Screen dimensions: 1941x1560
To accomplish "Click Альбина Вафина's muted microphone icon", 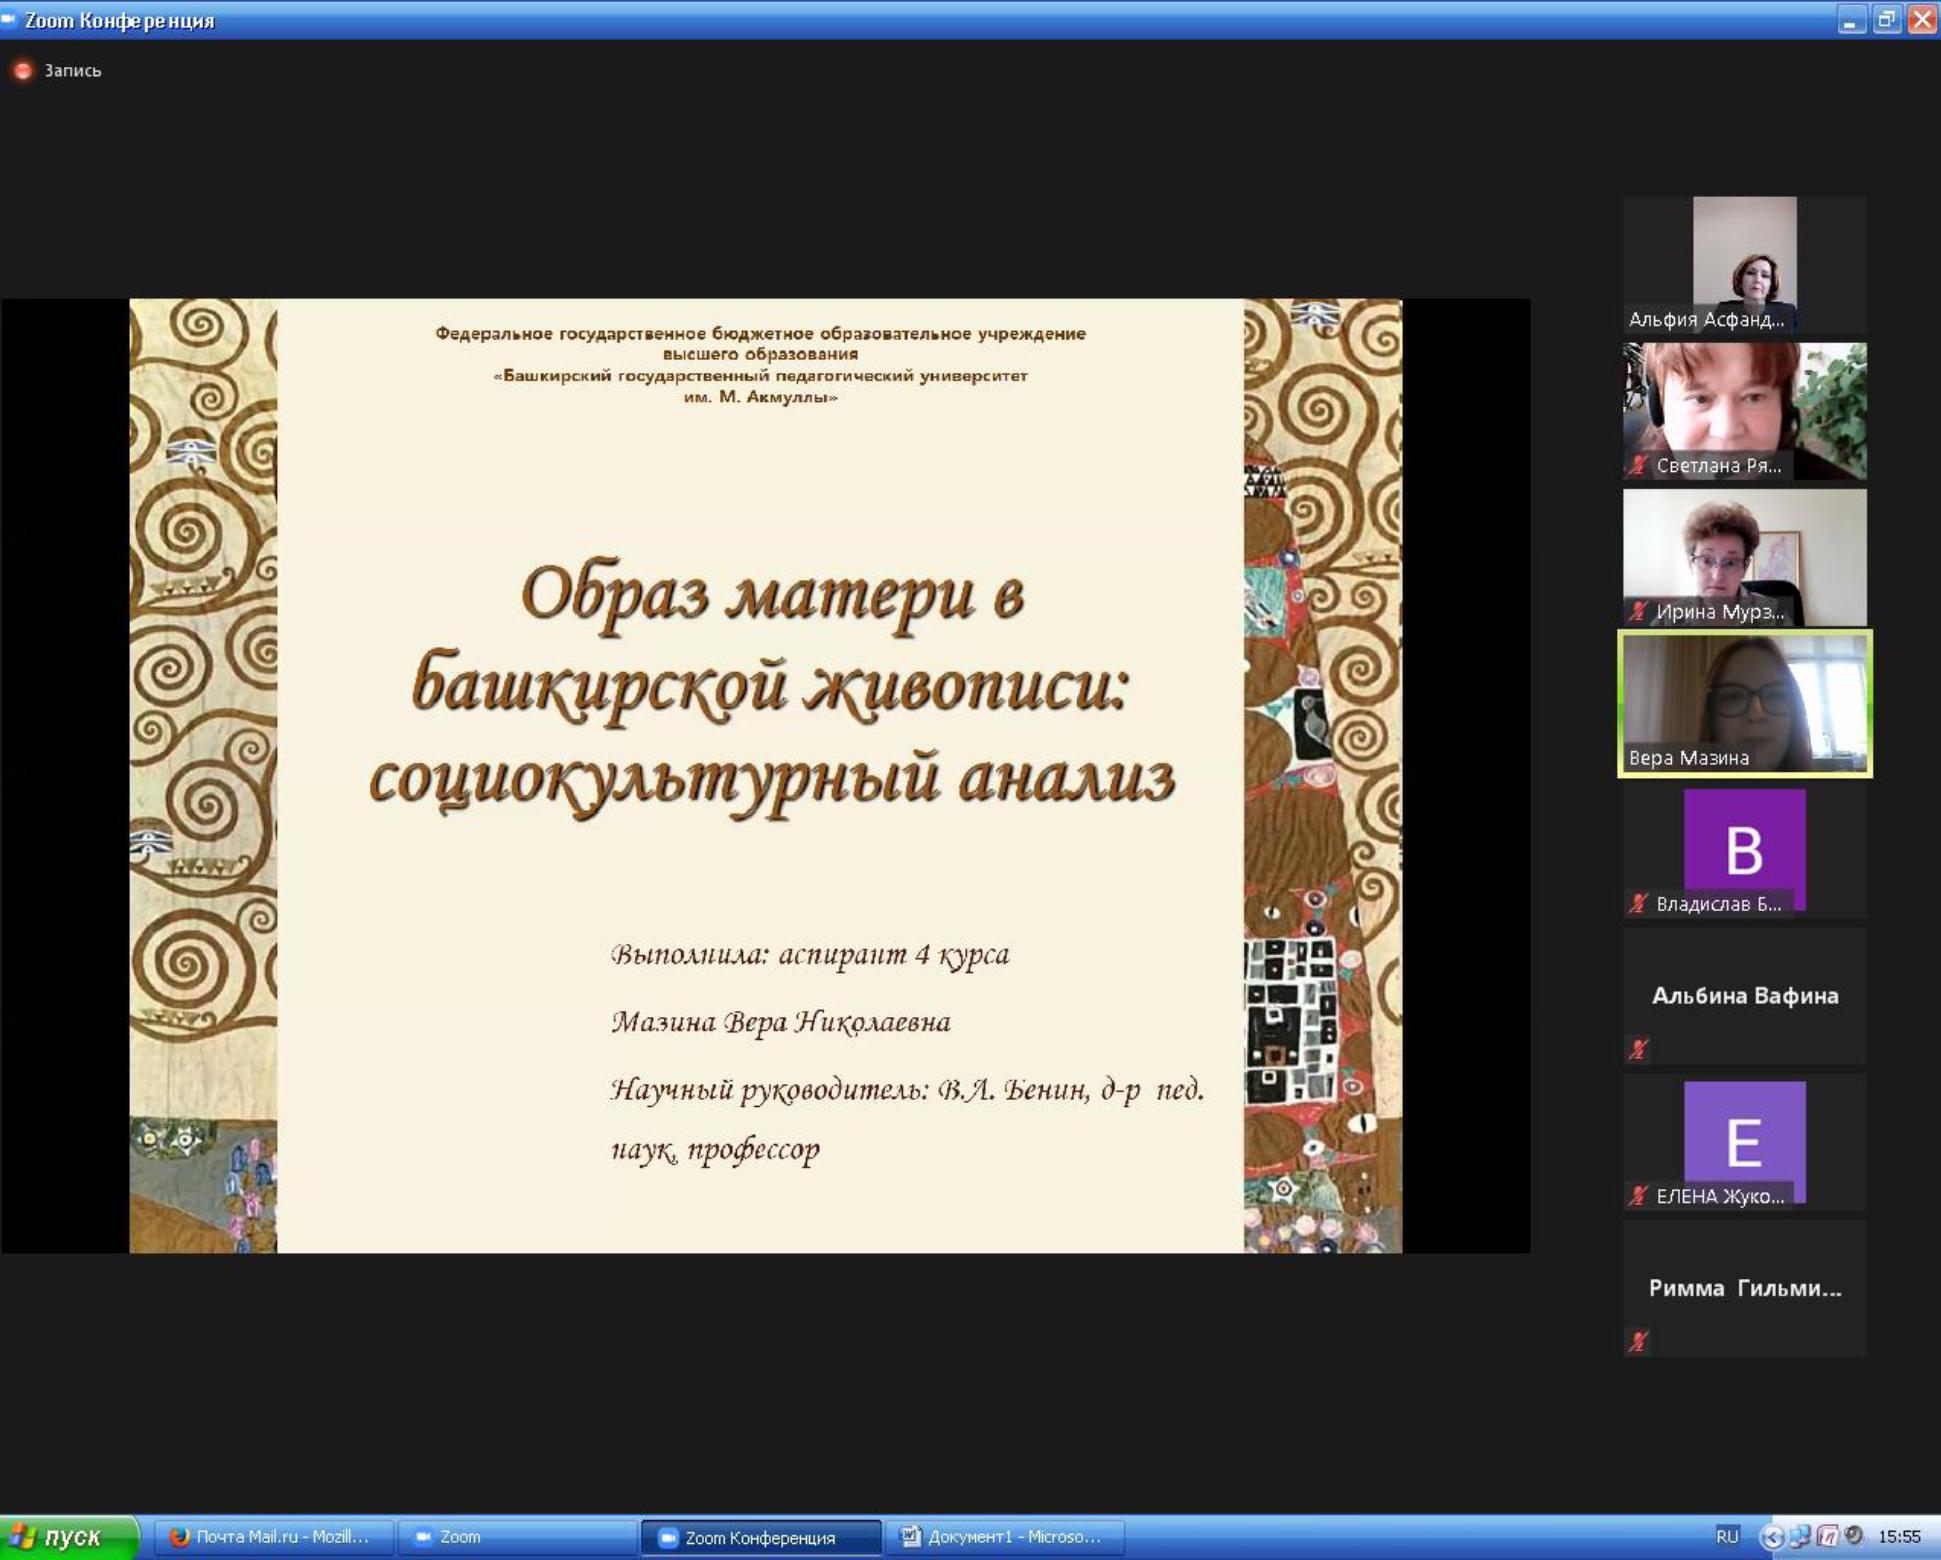I will tap(1638, 1049).
